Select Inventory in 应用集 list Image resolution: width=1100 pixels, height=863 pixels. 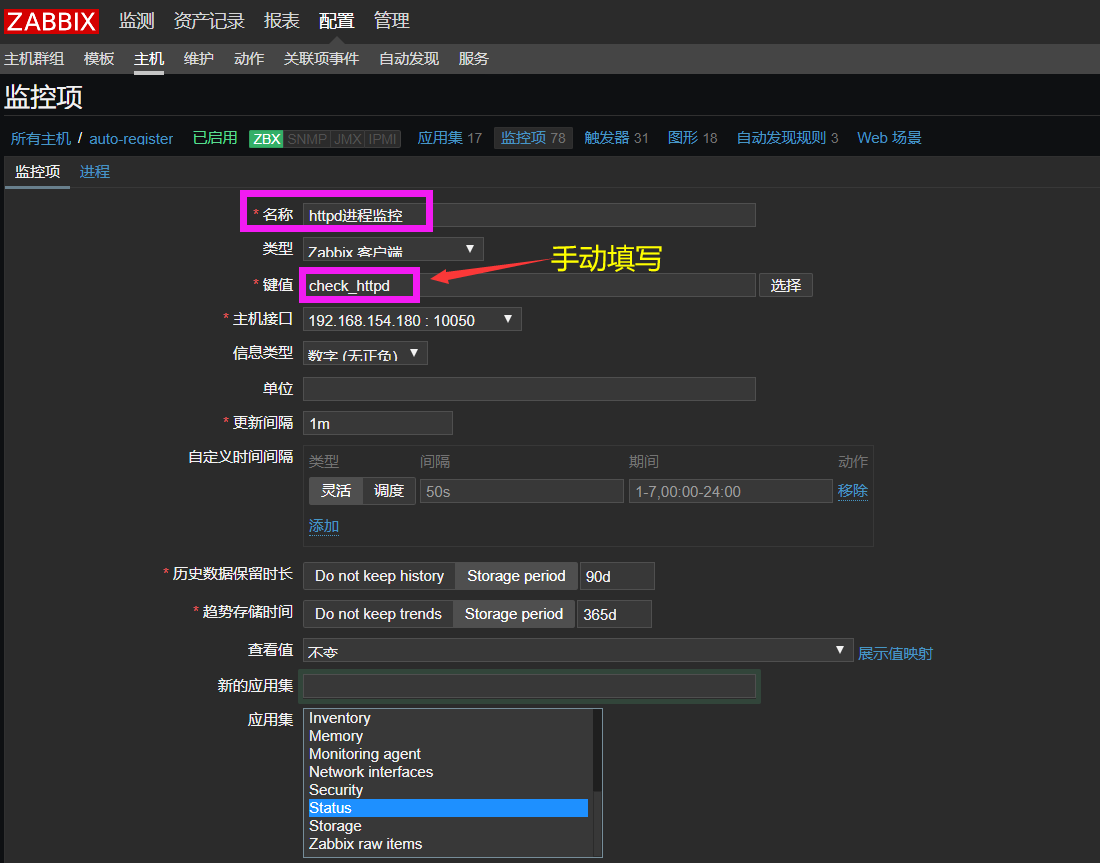448,718
